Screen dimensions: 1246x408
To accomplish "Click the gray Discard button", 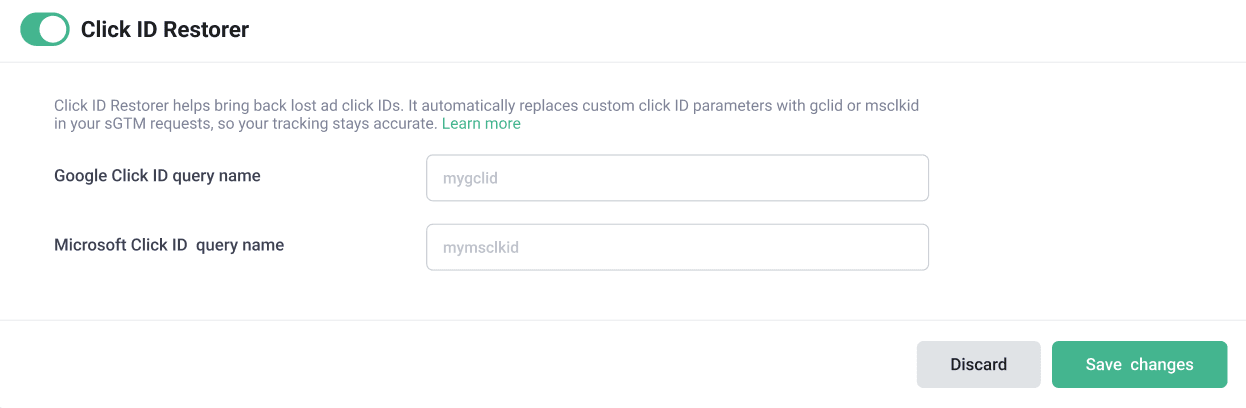I will tap(978, 364).
